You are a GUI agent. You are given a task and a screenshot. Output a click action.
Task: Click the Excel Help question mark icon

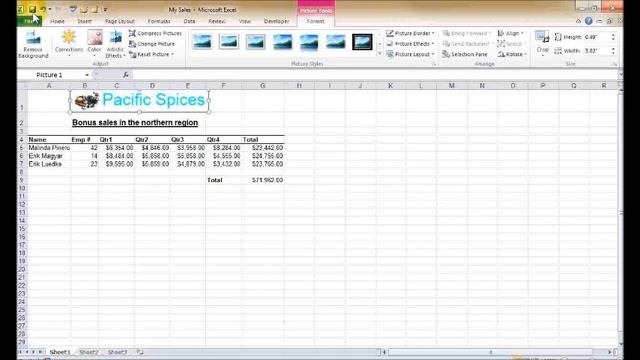(x=589, y=21)
